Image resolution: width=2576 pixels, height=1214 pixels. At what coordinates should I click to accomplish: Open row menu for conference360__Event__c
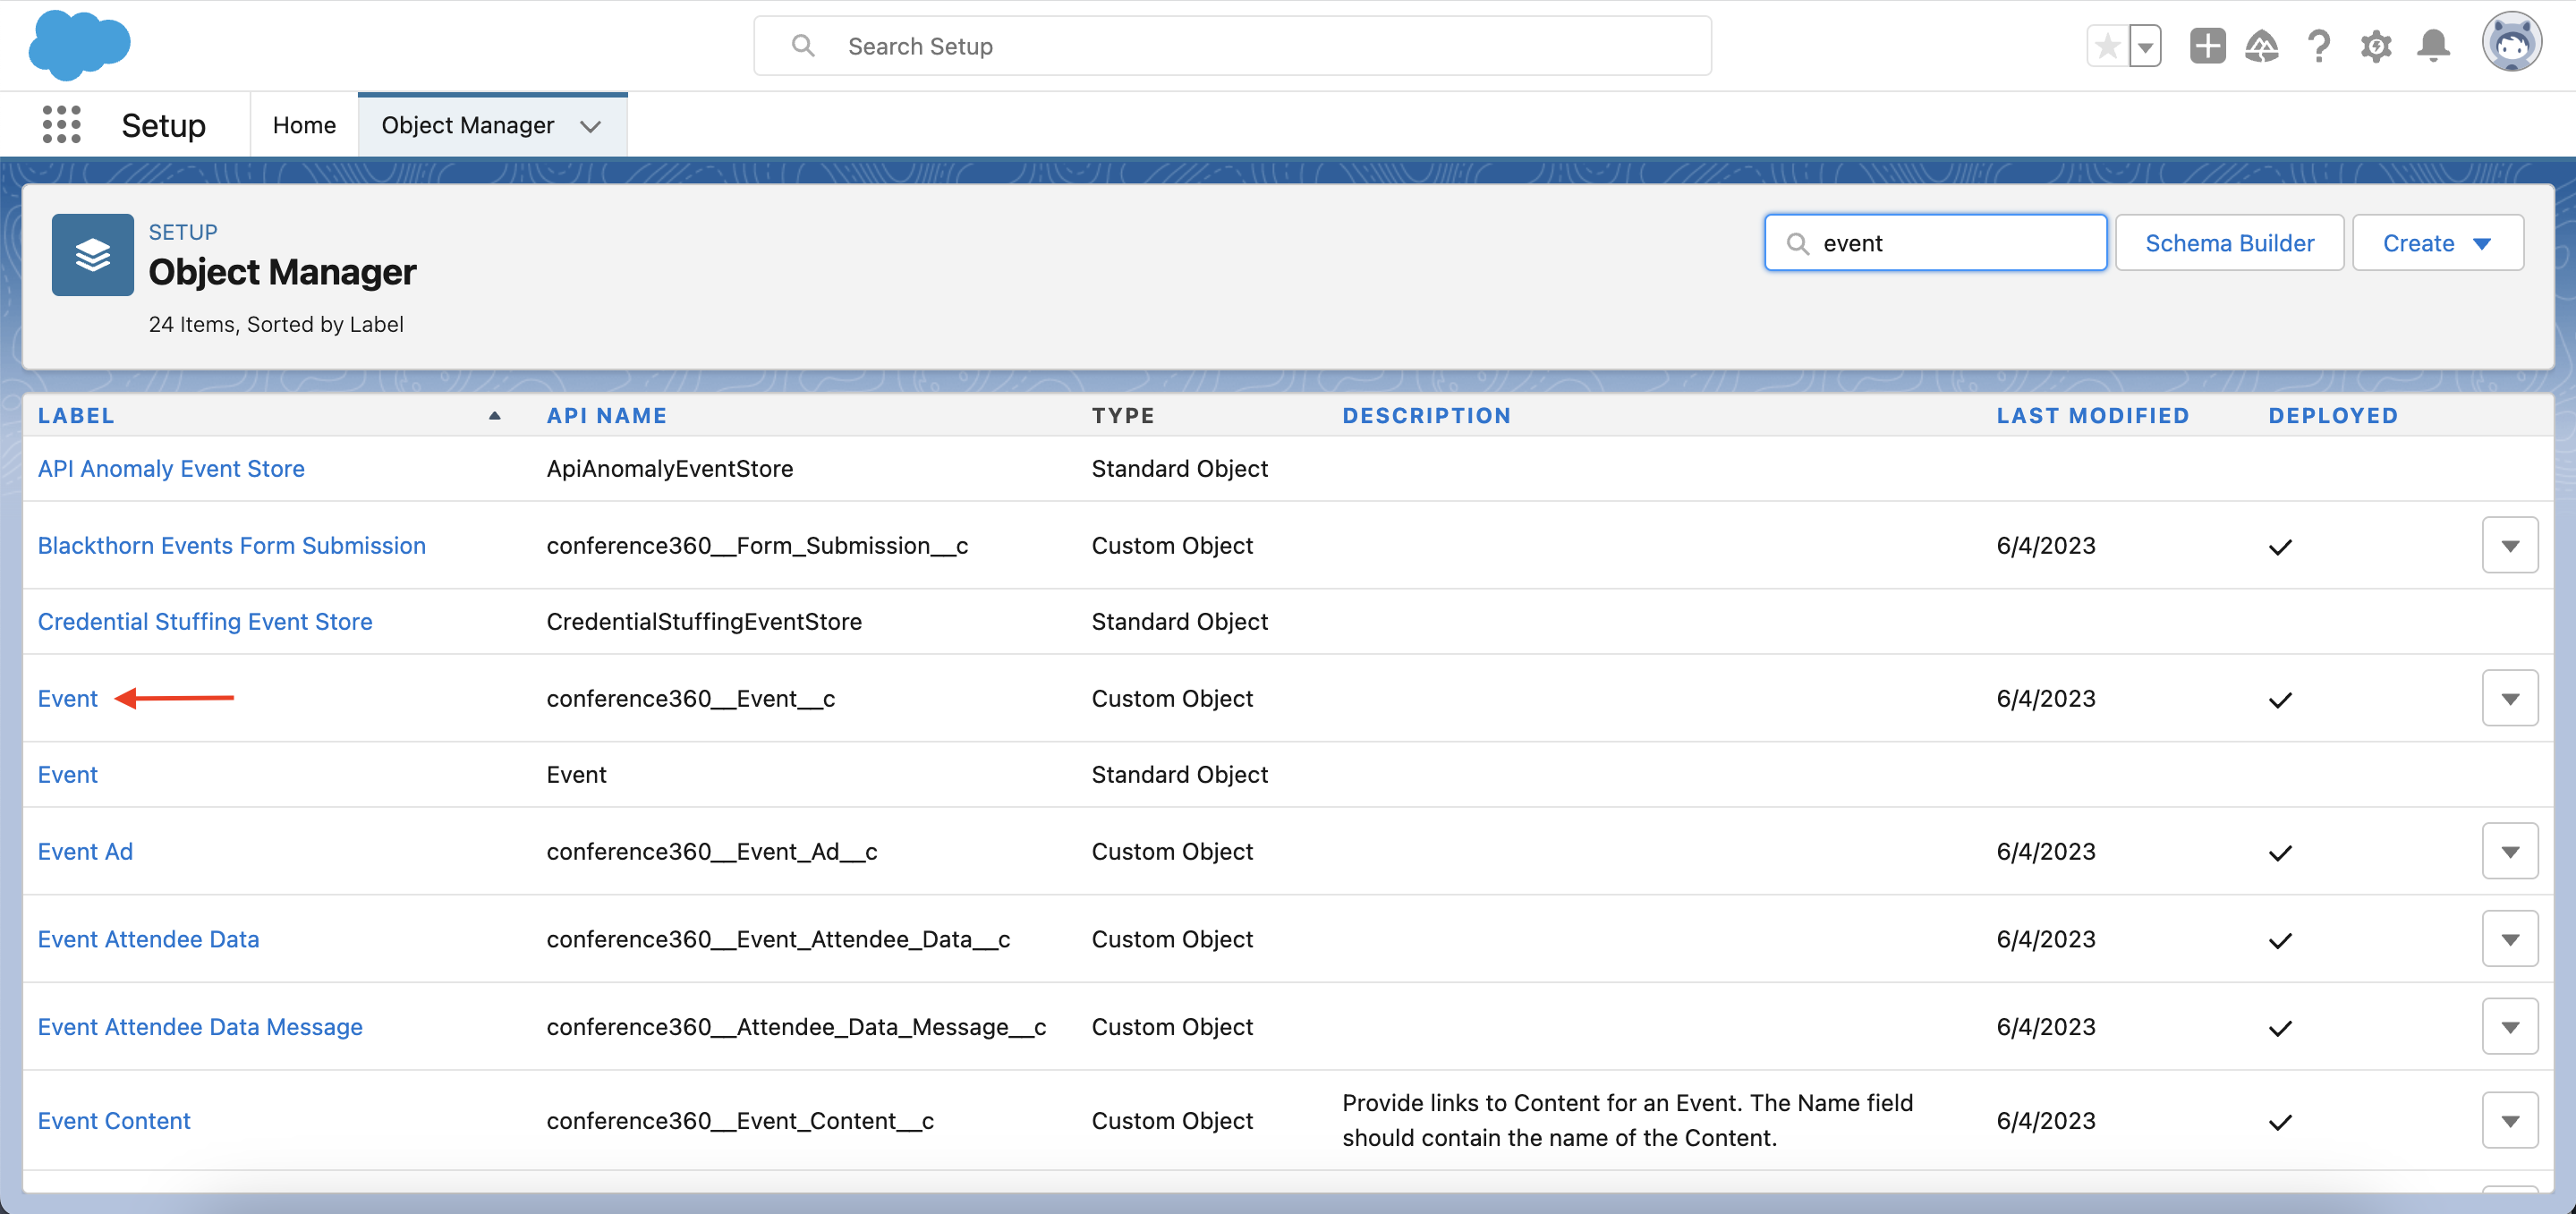[2509, 698]
